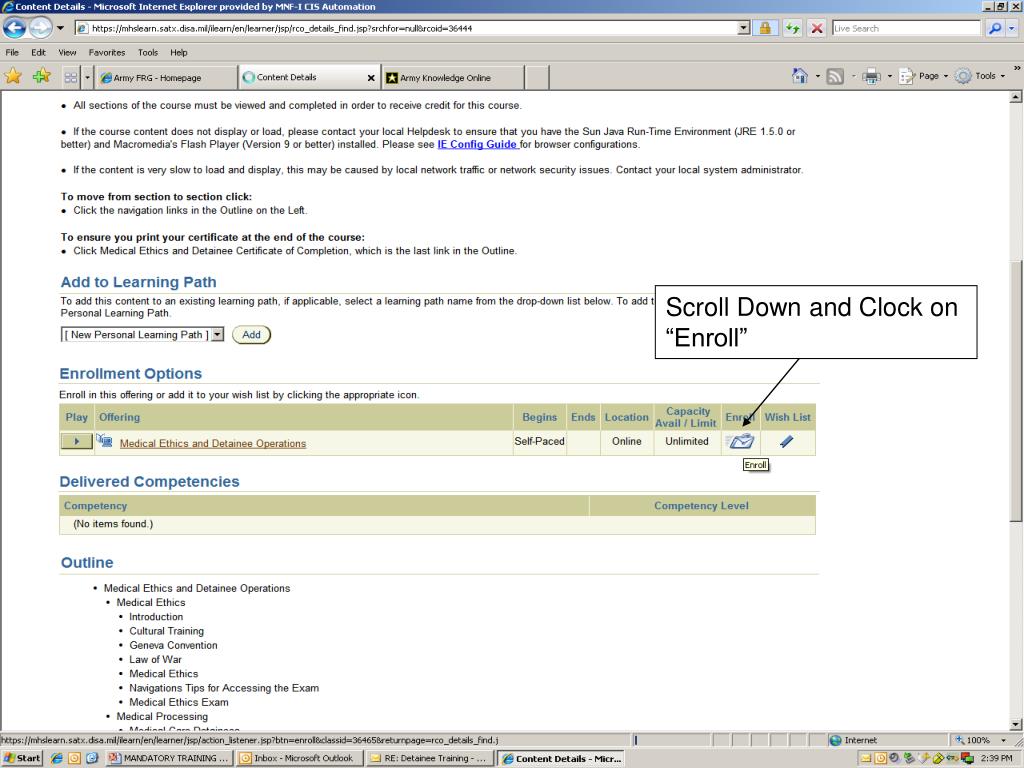The image size is (1024, 768).
Task: Expand the command bar overflow chevron
Action: [1017, 67]
